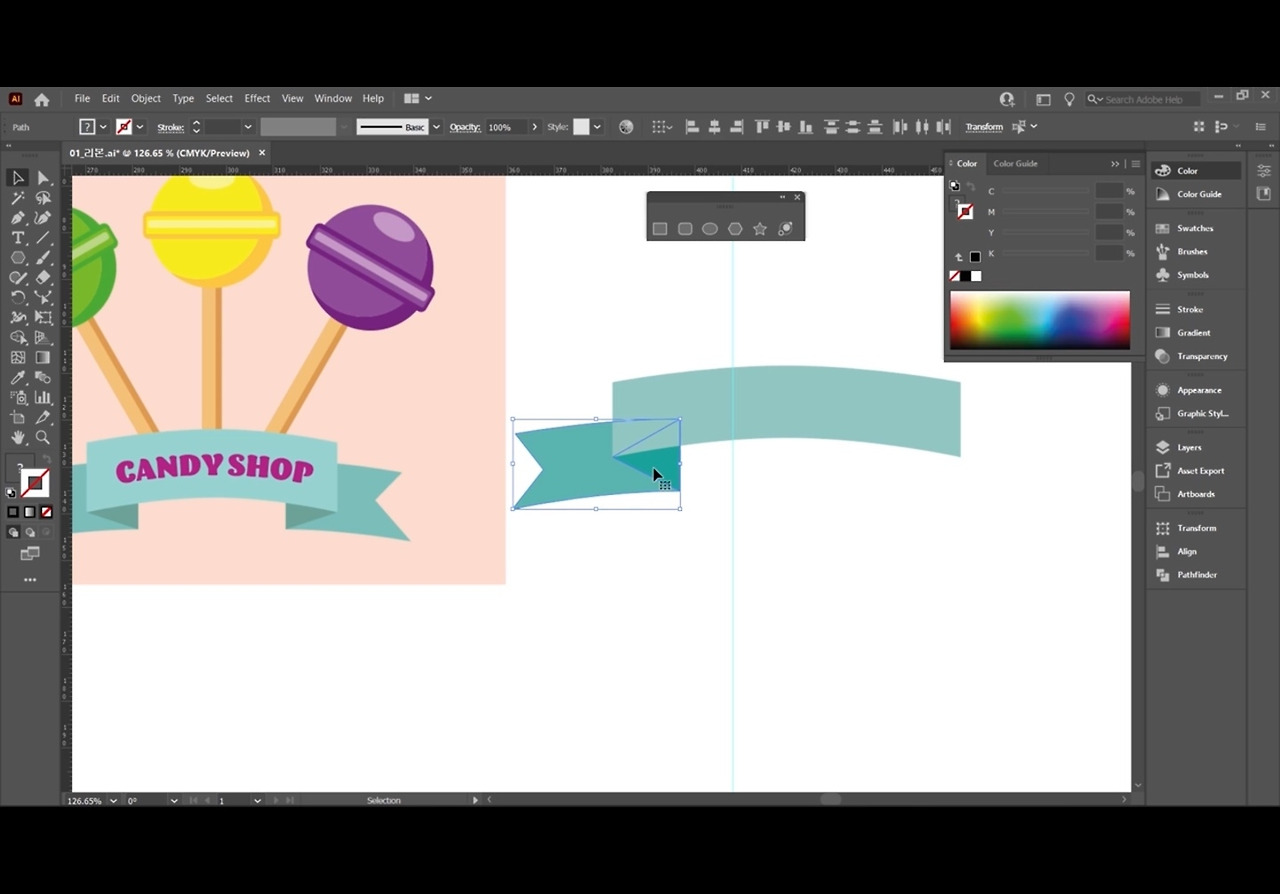Open the Window menu
This screenshot has height=894, width=1280.
tap(333, 99)
